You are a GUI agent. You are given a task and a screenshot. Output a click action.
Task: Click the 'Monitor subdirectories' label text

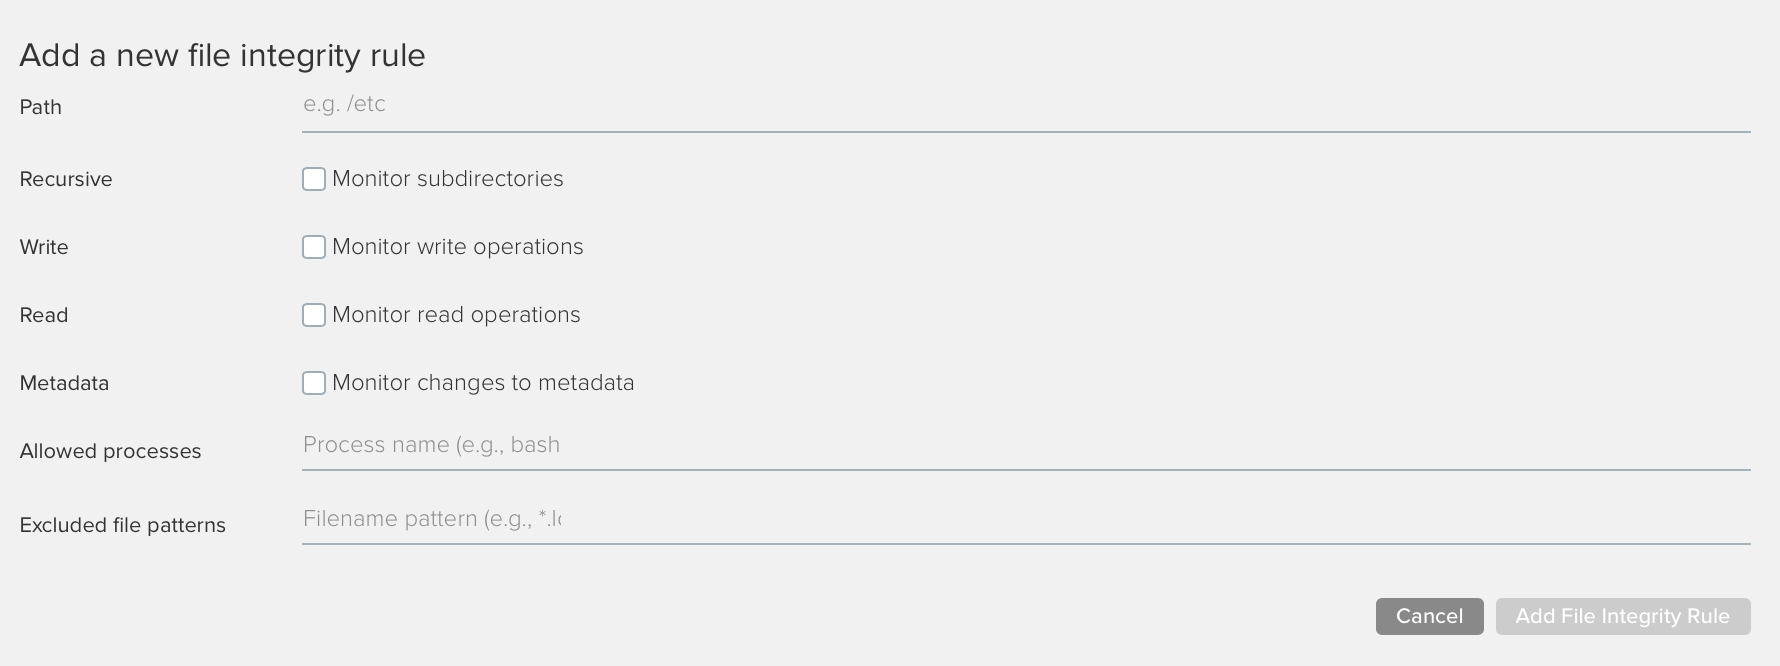pyautogui.click(x=448, y=179)
